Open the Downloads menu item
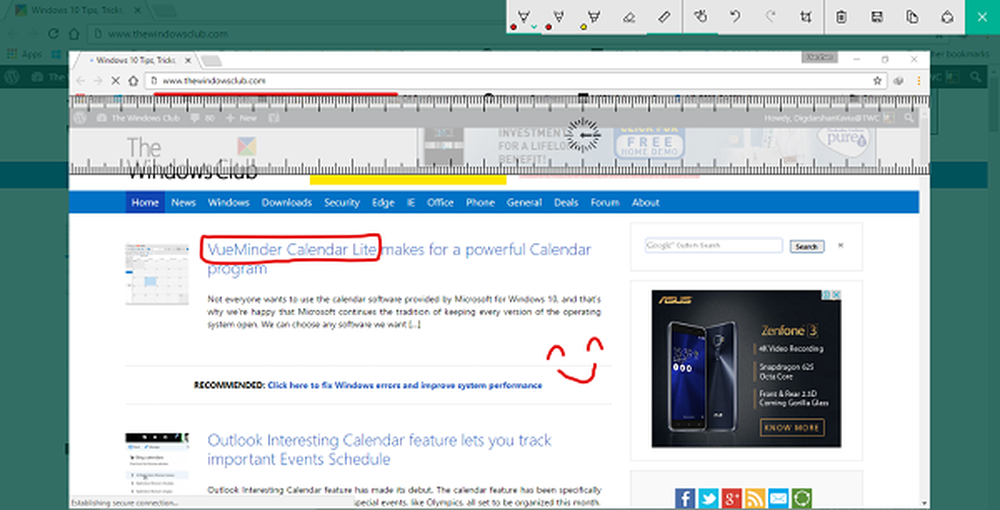The image size is (1000, 510). (x=286, y=202)
